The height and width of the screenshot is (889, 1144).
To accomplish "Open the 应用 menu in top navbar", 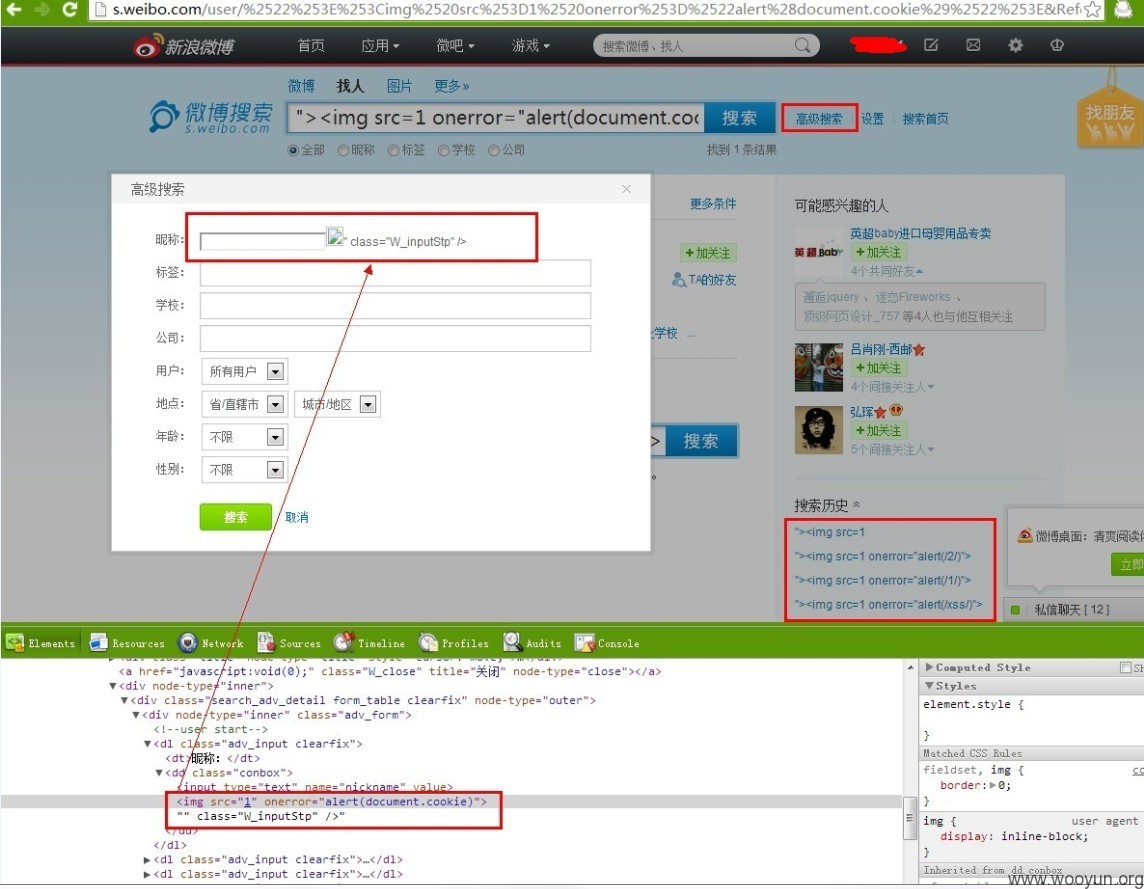I will (380, 46).
